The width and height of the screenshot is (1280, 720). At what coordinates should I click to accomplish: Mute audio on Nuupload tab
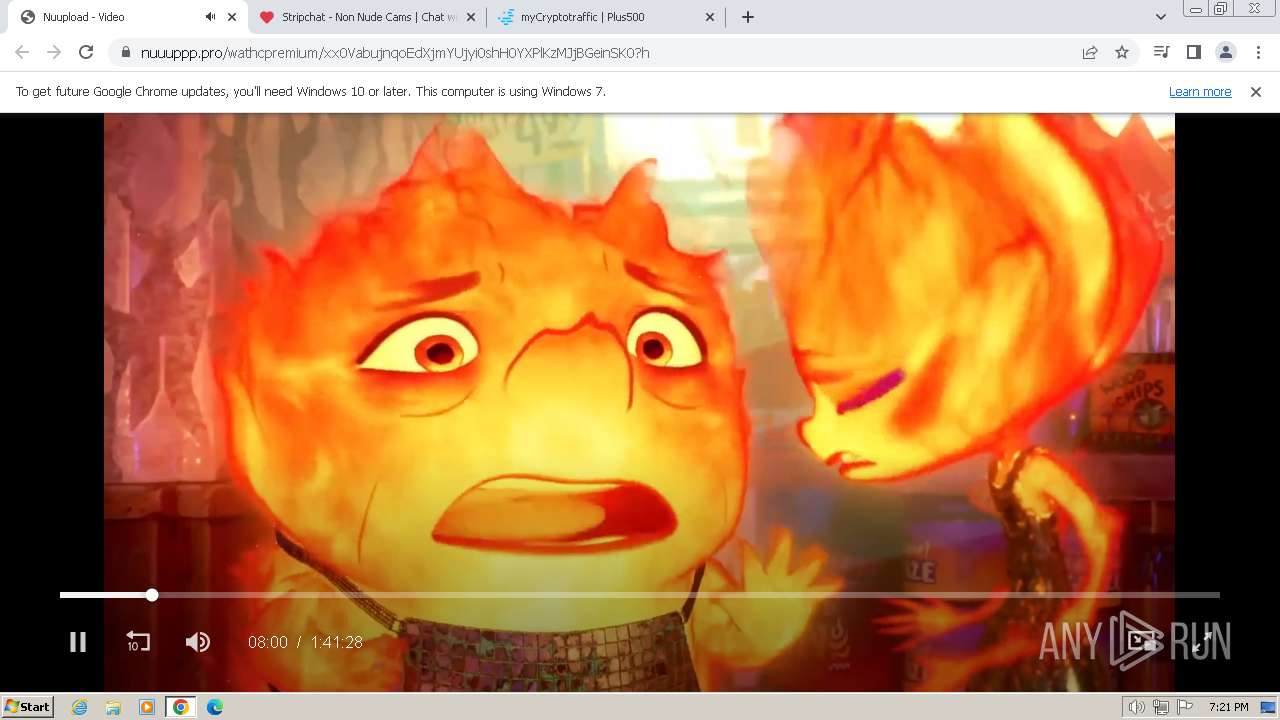click(210, 17)
